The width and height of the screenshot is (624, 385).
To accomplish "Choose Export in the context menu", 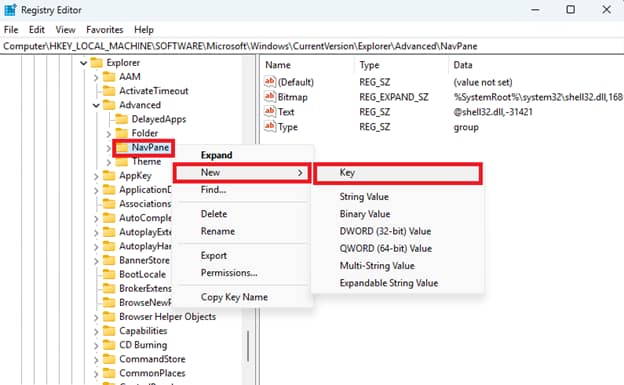I will pos(243,256).
